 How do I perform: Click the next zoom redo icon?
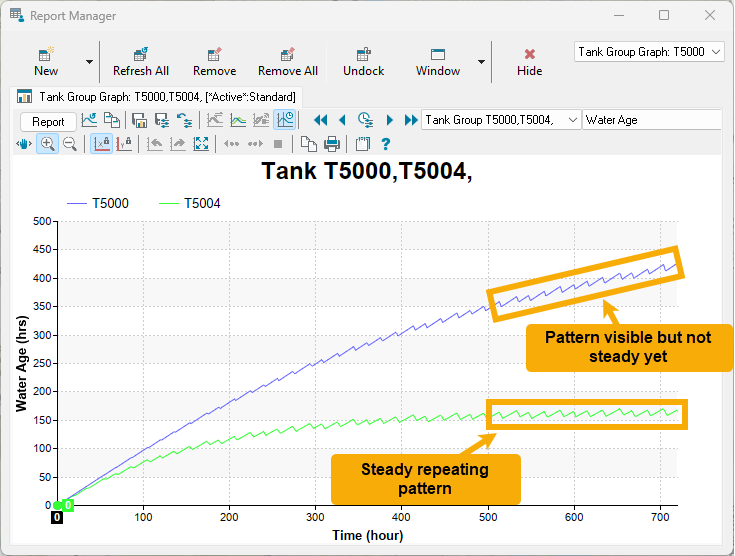coord(178,144)
